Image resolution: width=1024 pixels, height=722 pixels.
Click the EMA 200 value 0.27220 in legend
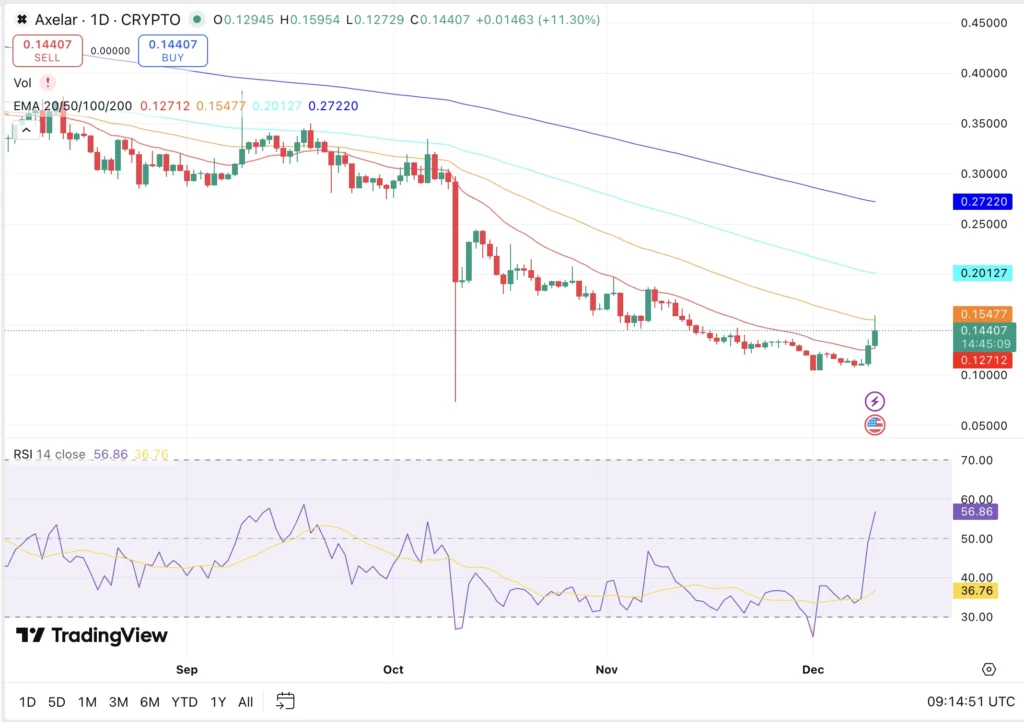coord(333,106)
